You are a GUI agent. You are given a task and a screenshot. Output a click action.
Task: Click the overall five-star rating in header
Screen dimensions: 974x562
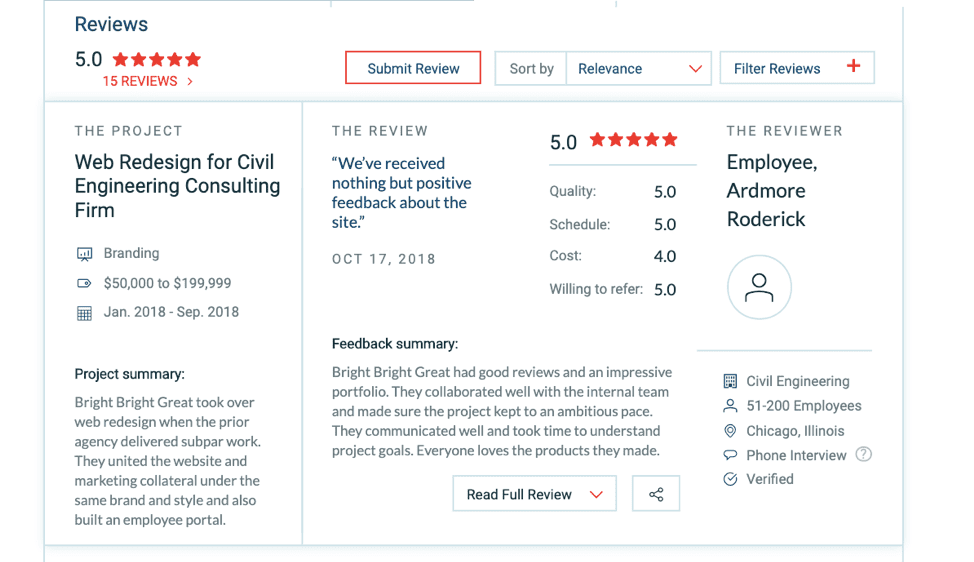pyautogui.click(x=157, y=60)
